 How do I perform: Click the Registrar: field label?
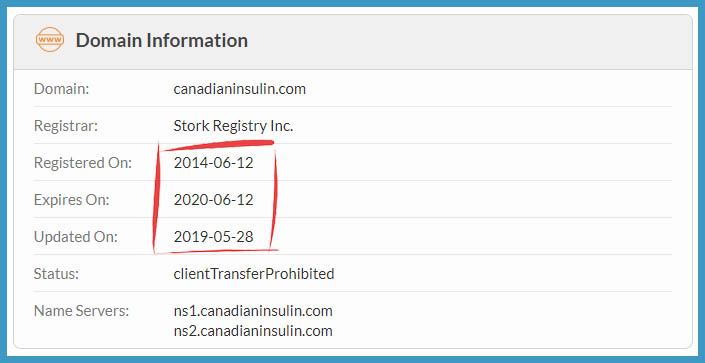(x=66, y=126)
